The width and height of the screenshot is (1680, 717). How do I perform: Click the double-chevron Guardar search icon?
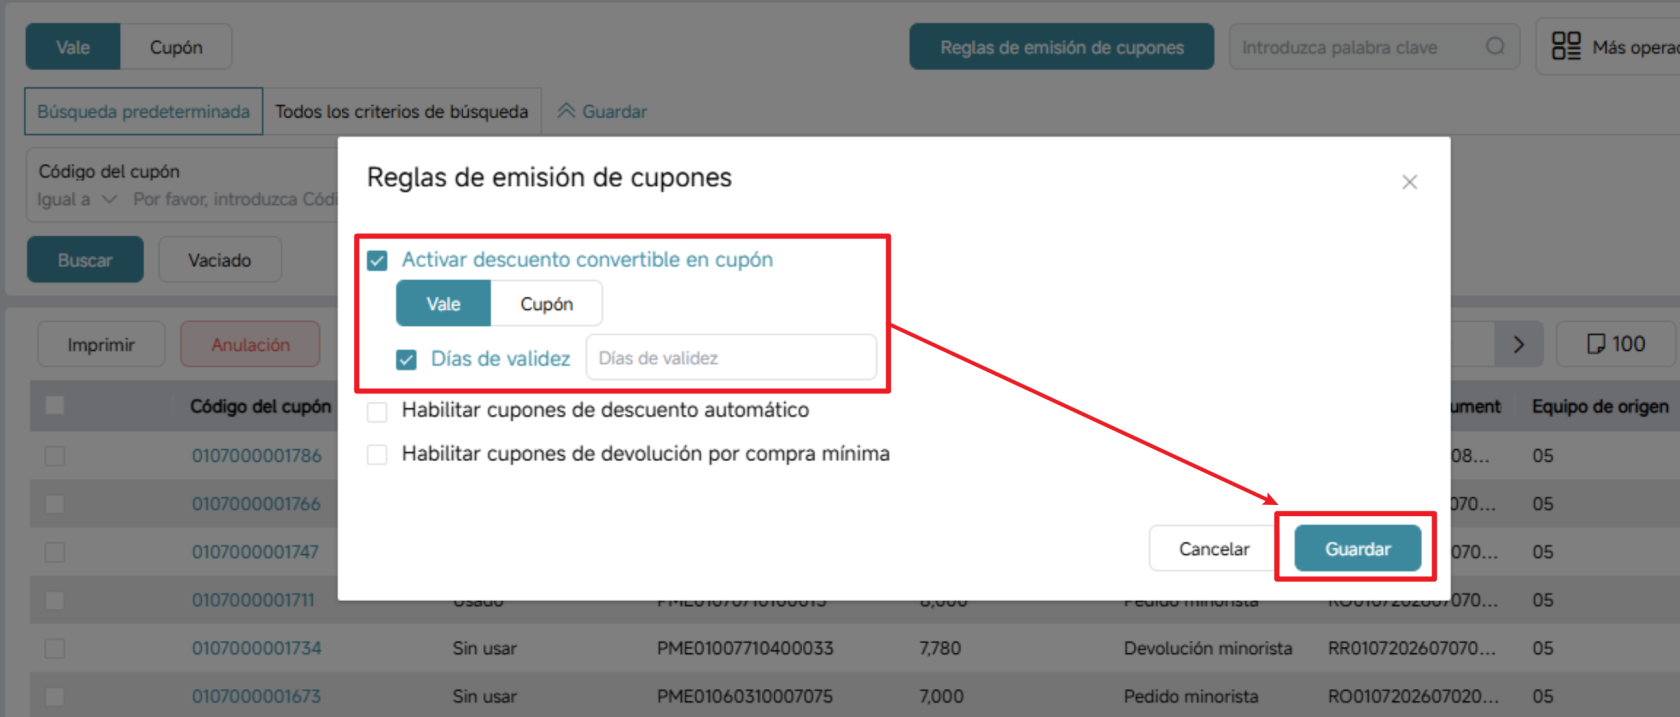566,111
